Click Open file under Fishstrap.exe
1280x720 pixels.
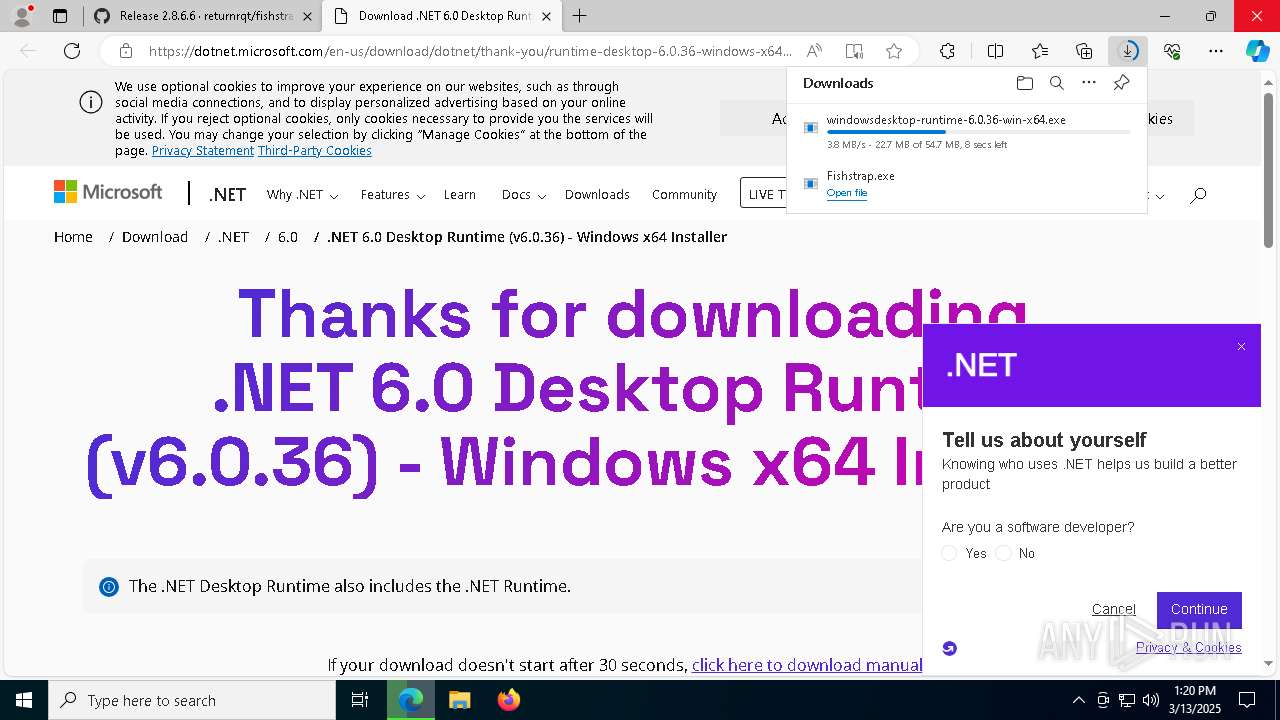[x=847, y=193]
